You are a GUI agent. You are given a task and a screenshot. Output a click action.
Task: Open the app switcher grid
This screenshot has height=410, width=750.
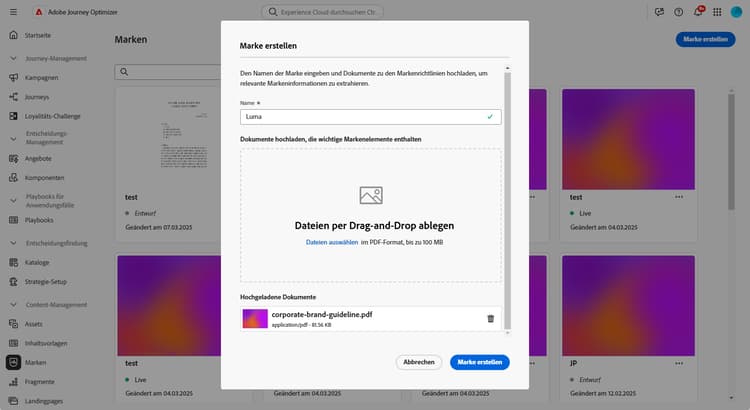pos(717,12)
